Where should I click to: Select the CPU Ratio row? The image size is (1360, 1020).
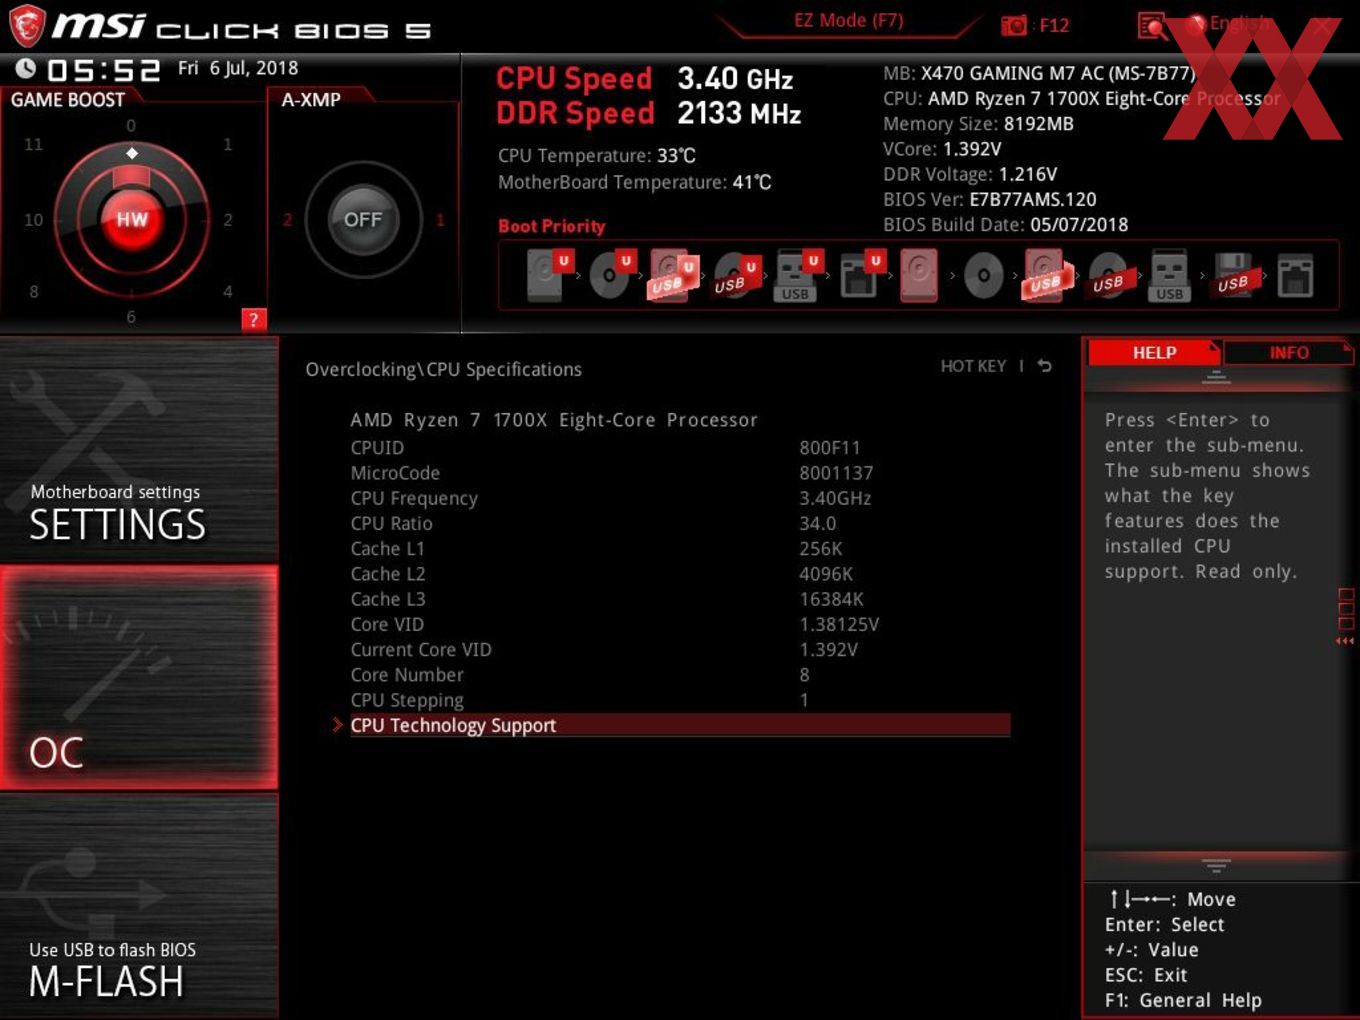pyautogui.click(x=680, y=523)
